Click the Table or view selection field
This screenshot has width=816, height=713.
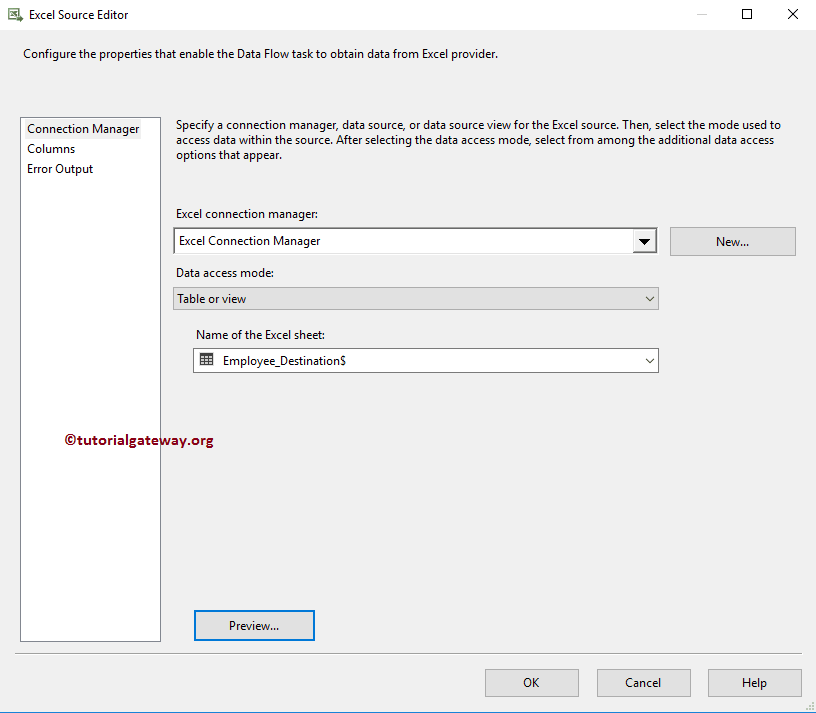pos(400,298)
